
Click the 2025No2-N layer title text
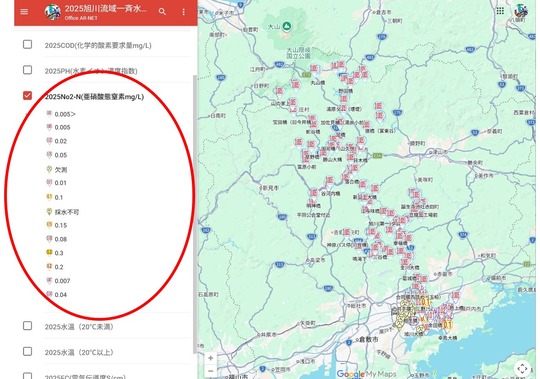coord(94,97)
